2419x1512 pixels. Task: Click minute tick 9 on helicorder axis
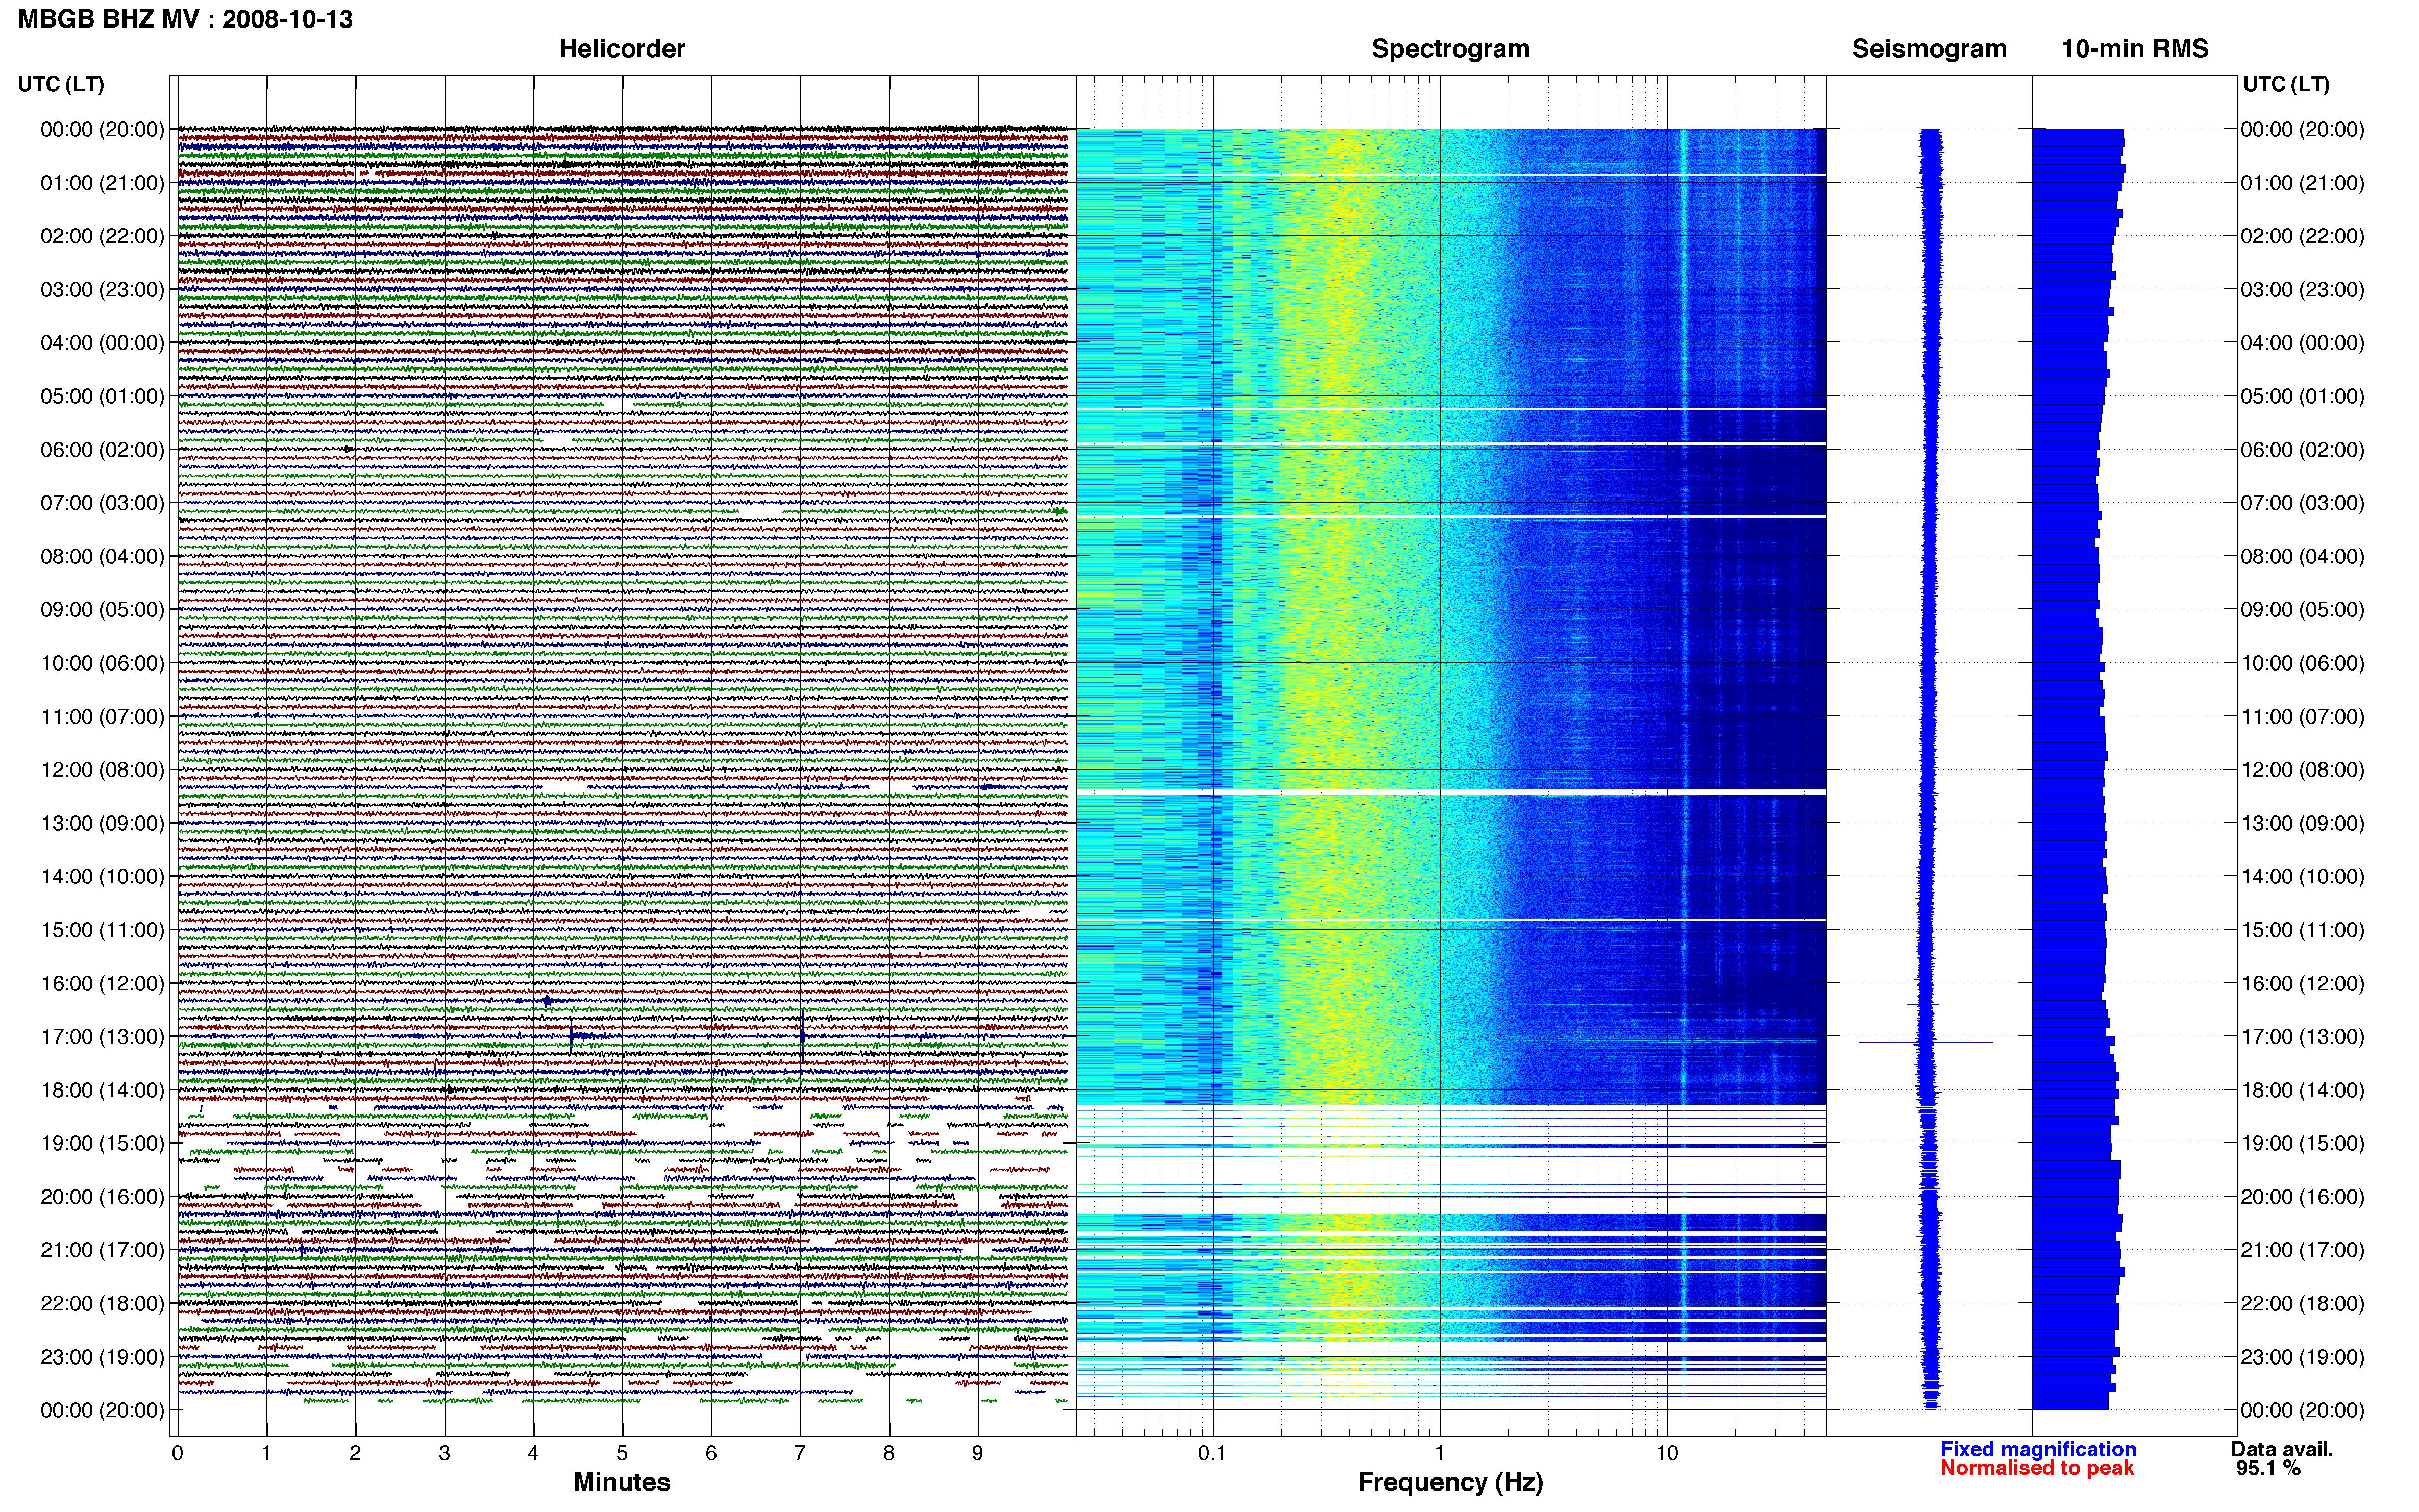[978, 1454]
